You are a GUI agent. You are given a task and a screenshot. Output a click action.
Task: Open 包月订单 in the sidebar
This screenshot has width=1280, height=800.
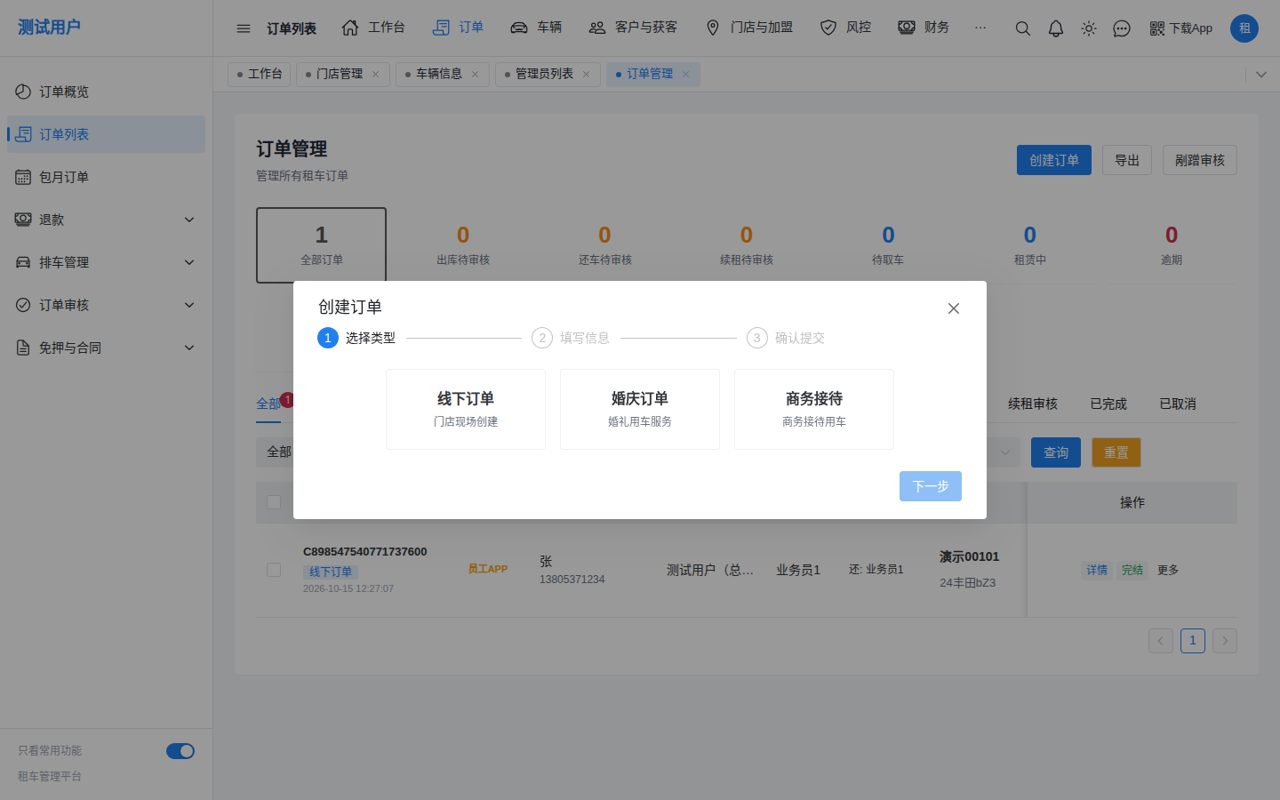coord(106,177)
